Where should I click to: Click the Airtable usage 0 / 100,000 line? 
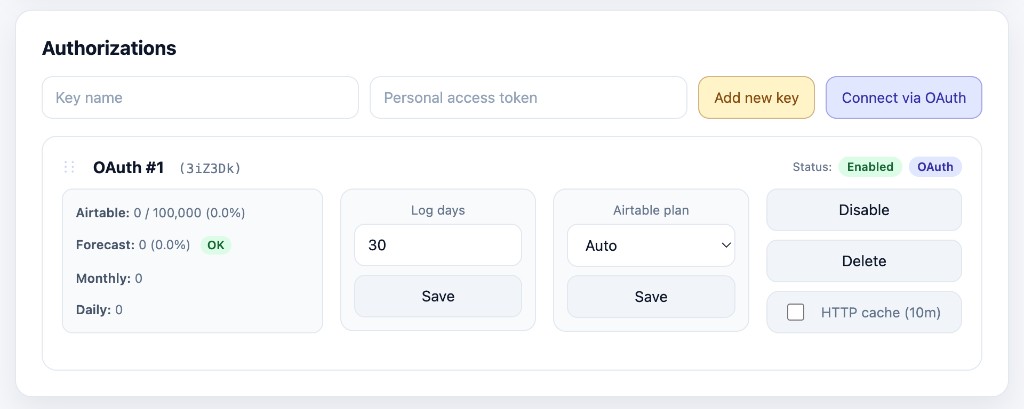tap(161, 212)
